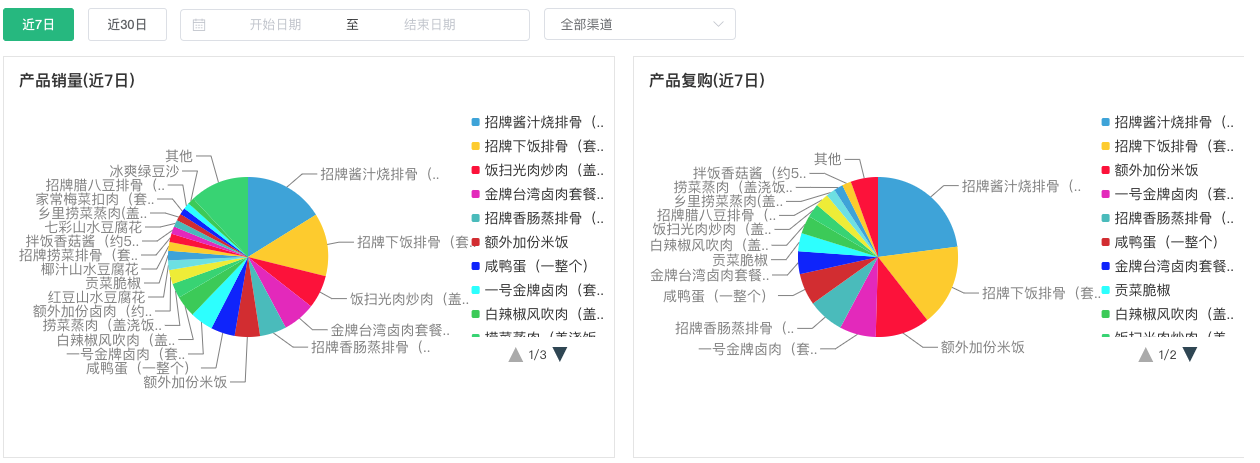The height and width of the screenshot is (463, 1260).
Task: Click blue 招牌酱汁烧排骨 legend marker in sales chart
Action: pos(476,122)
